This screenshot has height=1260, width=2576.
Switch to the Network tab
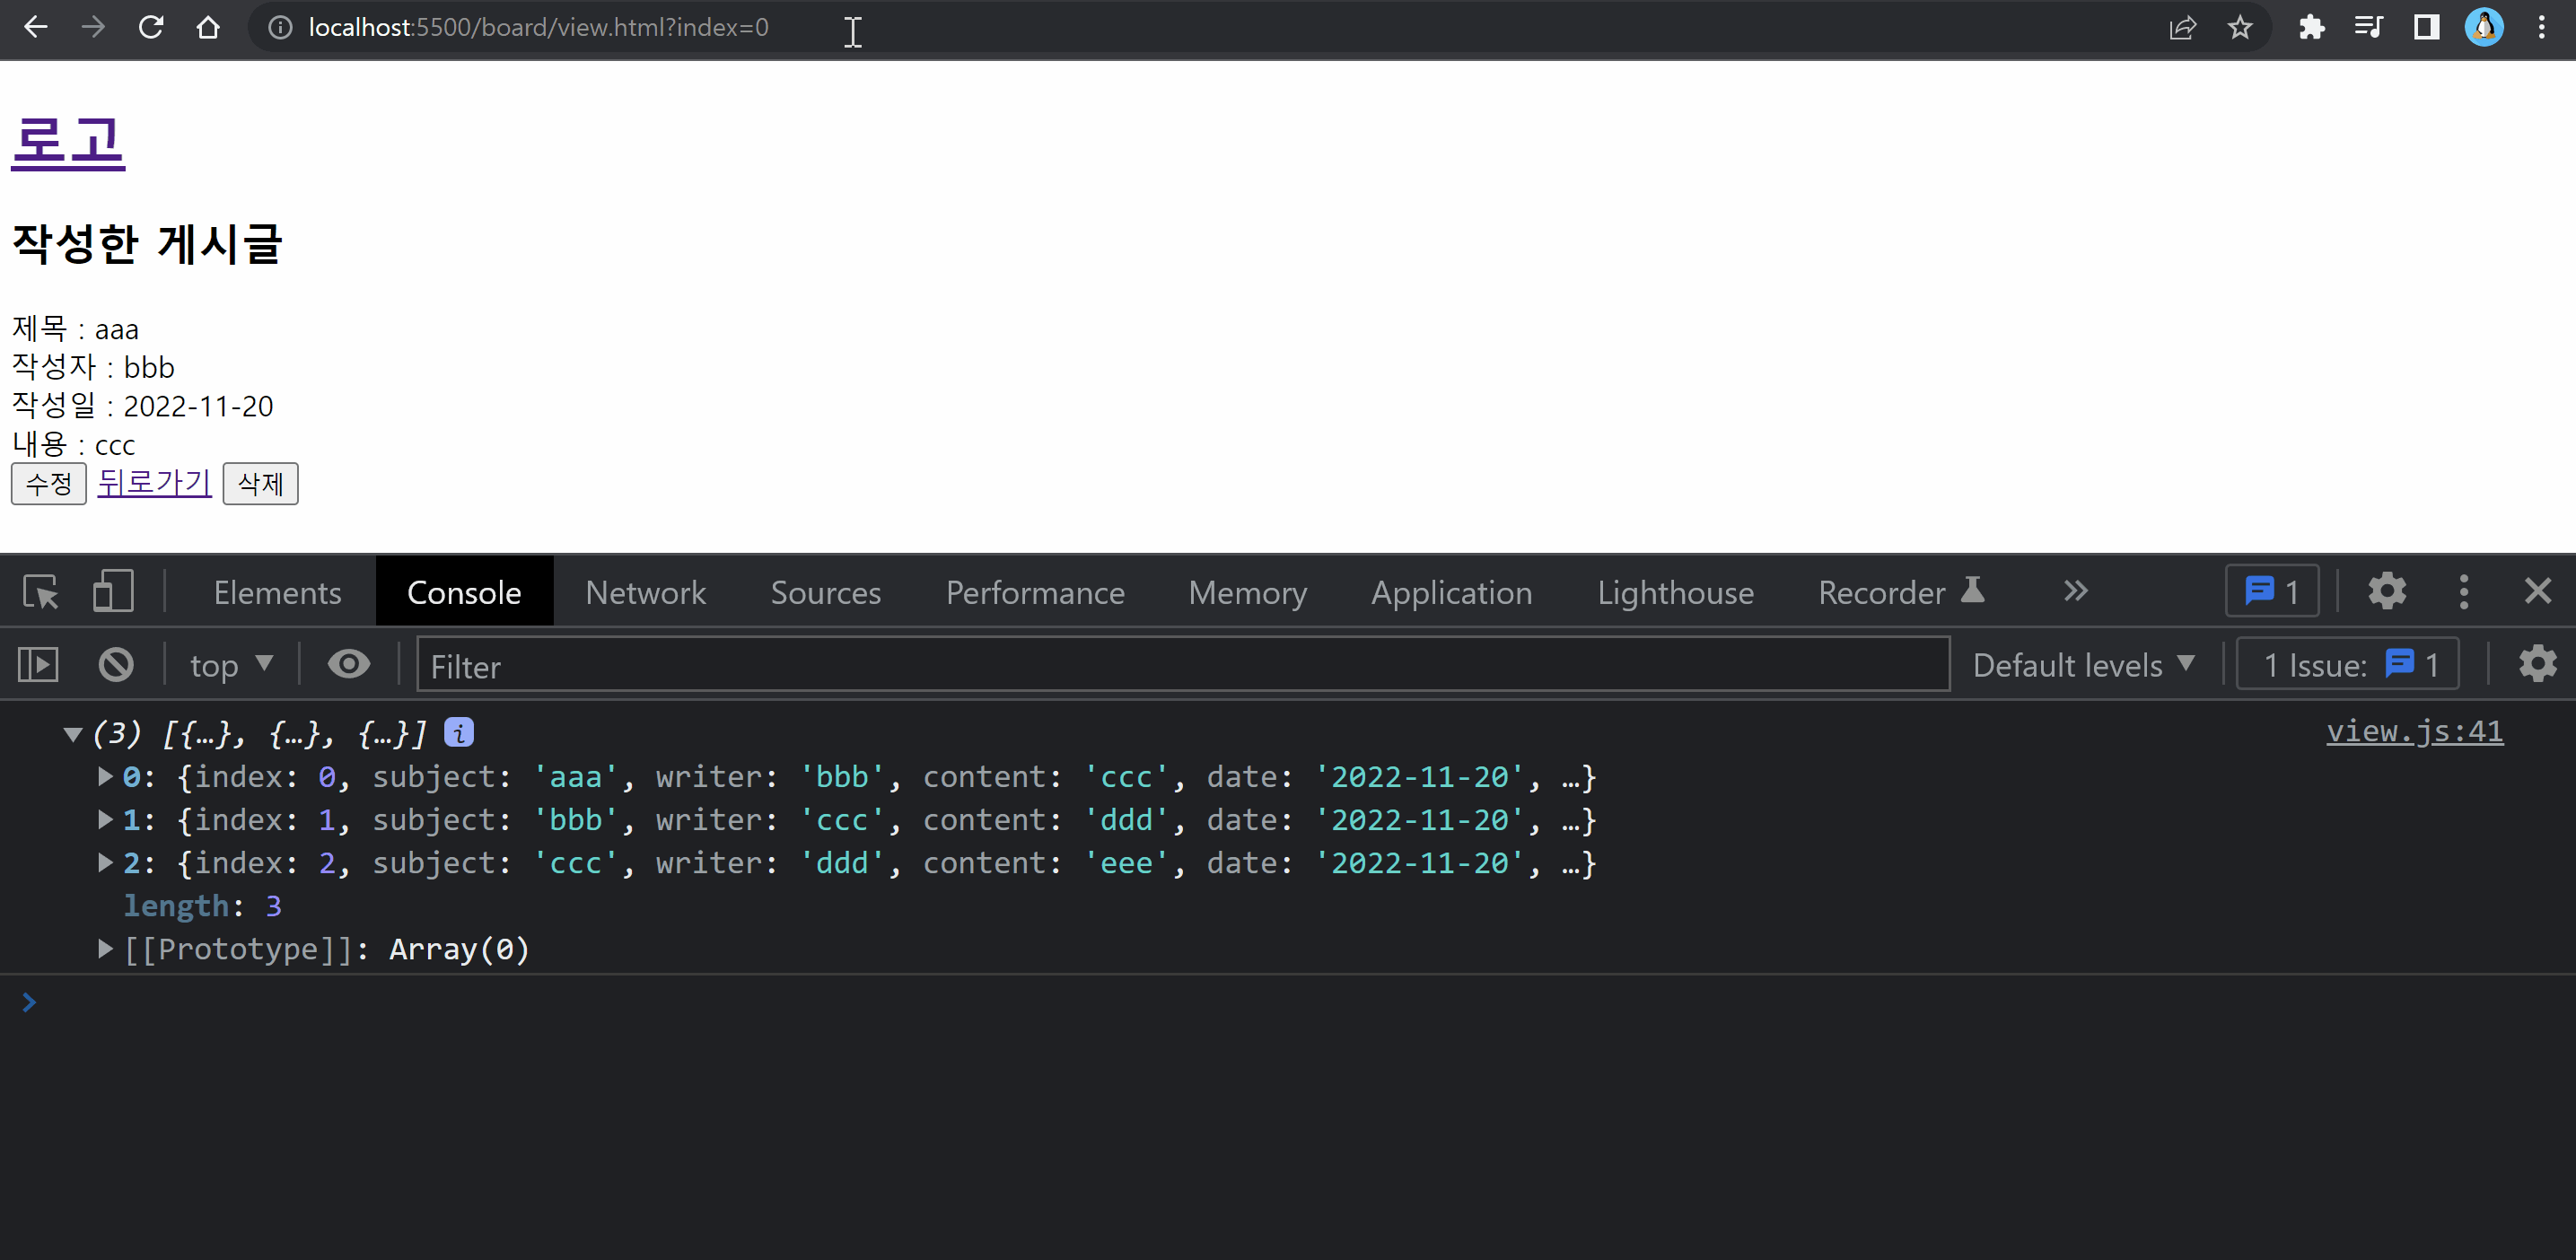pyautogui.click(x=645, y=592)
